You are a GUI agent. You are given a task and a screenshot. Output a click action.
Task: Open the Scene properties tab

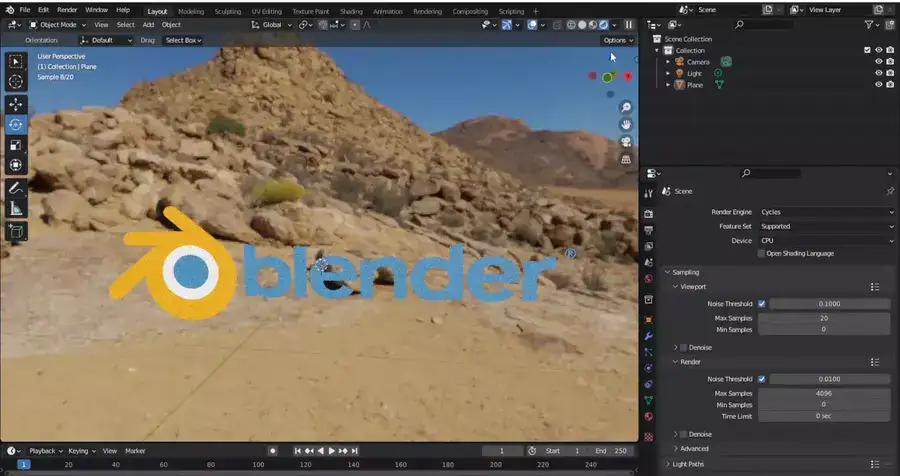(x=649, y=262)
